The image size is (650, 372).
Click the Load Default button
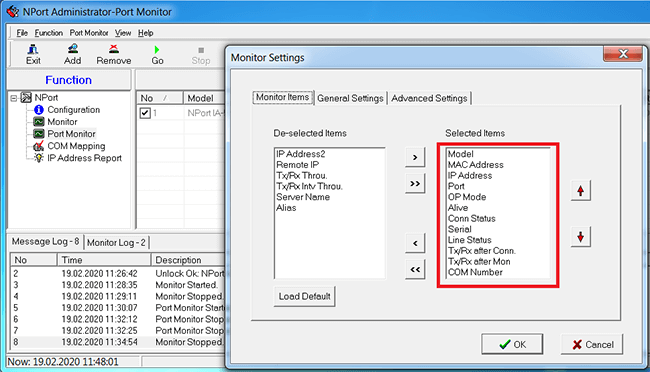[x=304, y=297]
